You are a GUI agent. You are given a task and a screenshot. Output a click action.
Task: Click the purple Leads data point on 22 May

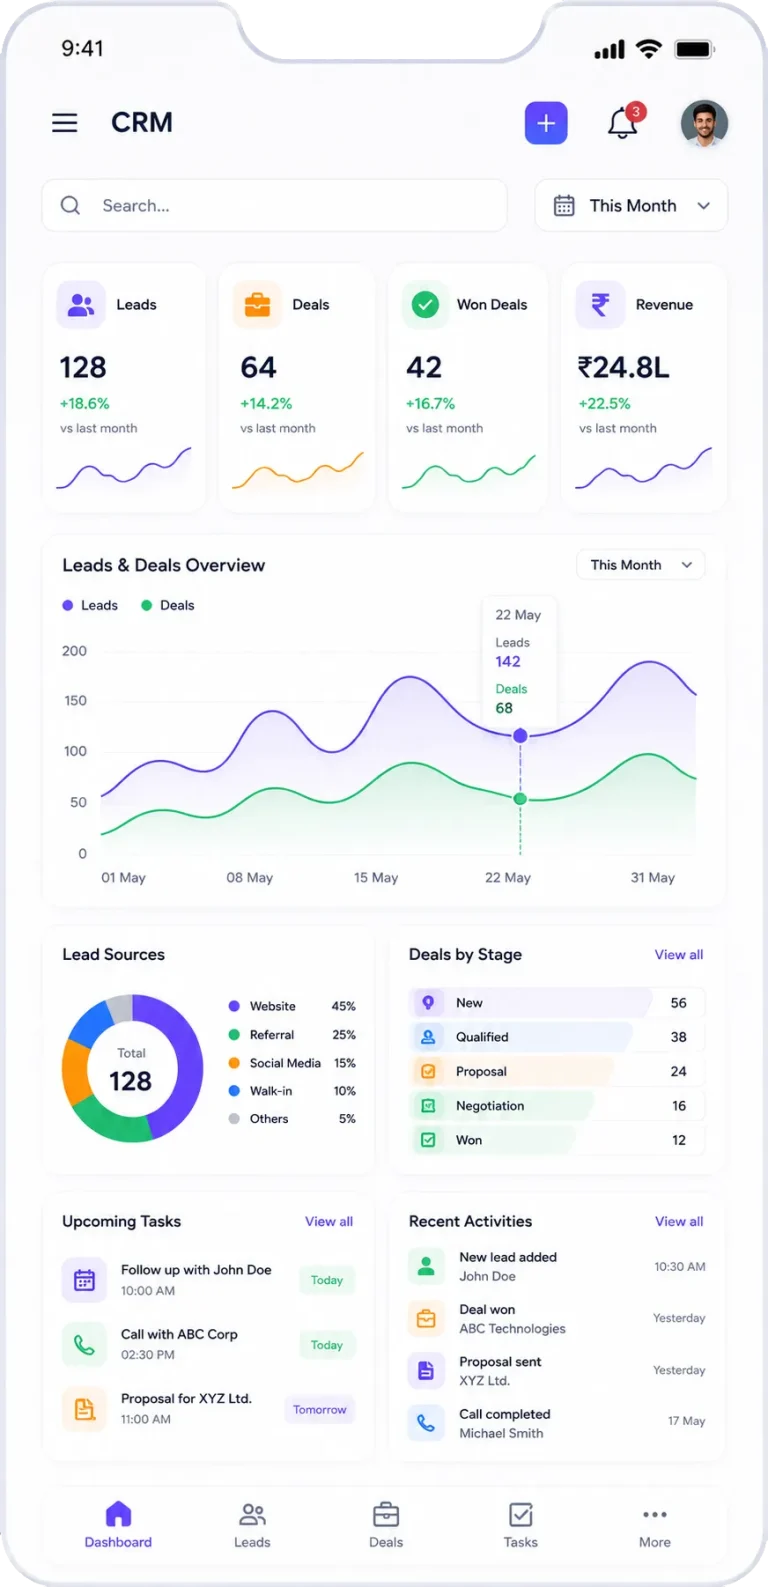(x=520, y=736)
